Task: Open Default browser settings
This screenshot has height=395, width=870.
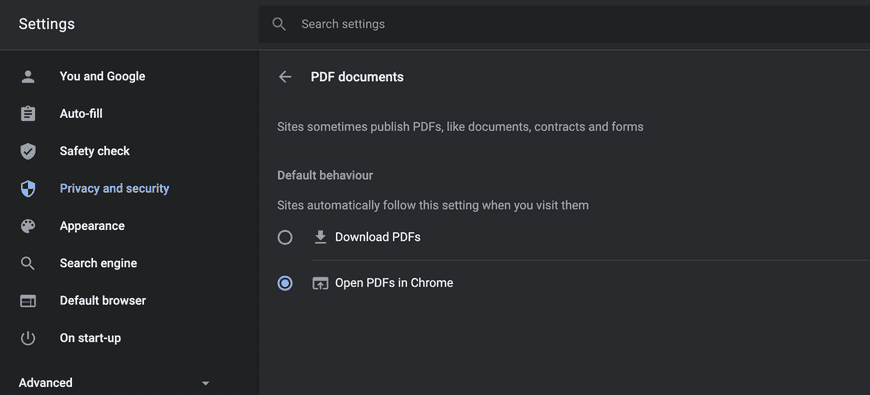Action: pyautogui.click(x=103, y=301)
